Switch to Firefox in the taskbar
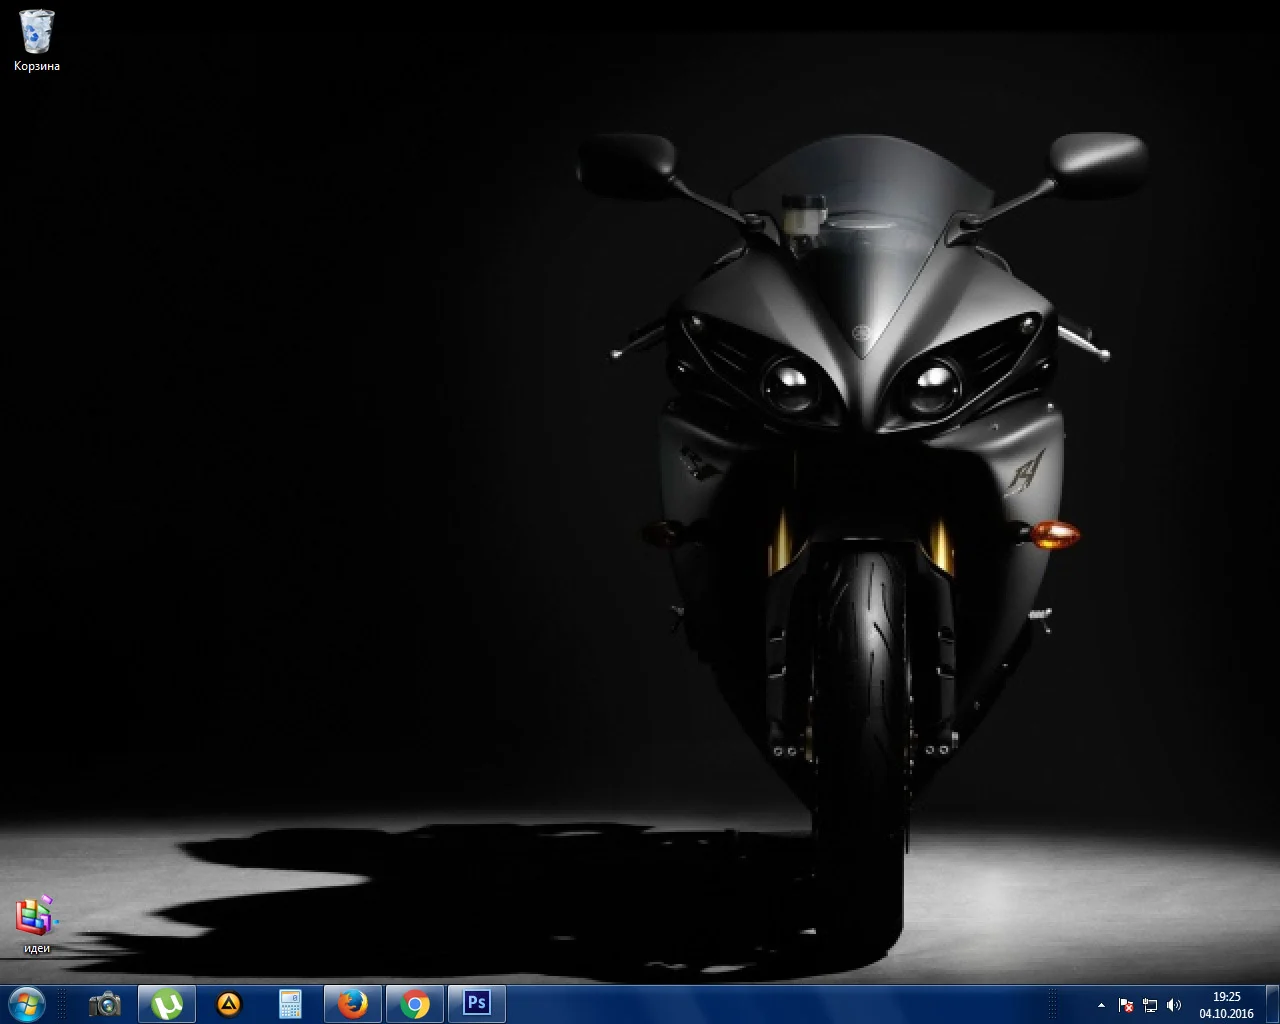Viewport: 1280px width, 1024px height. pyautogui.click(x=352, y=1004)
